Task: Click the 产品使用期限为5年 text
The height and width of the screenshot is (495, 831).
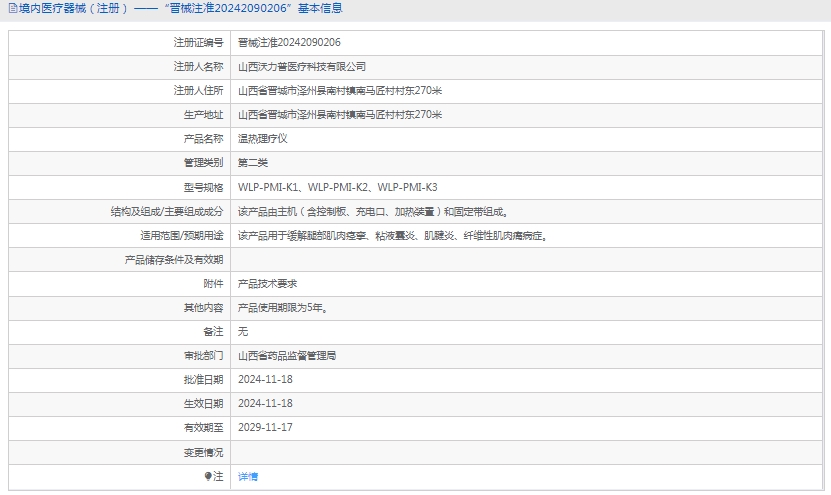Action: tap(282, 308)
